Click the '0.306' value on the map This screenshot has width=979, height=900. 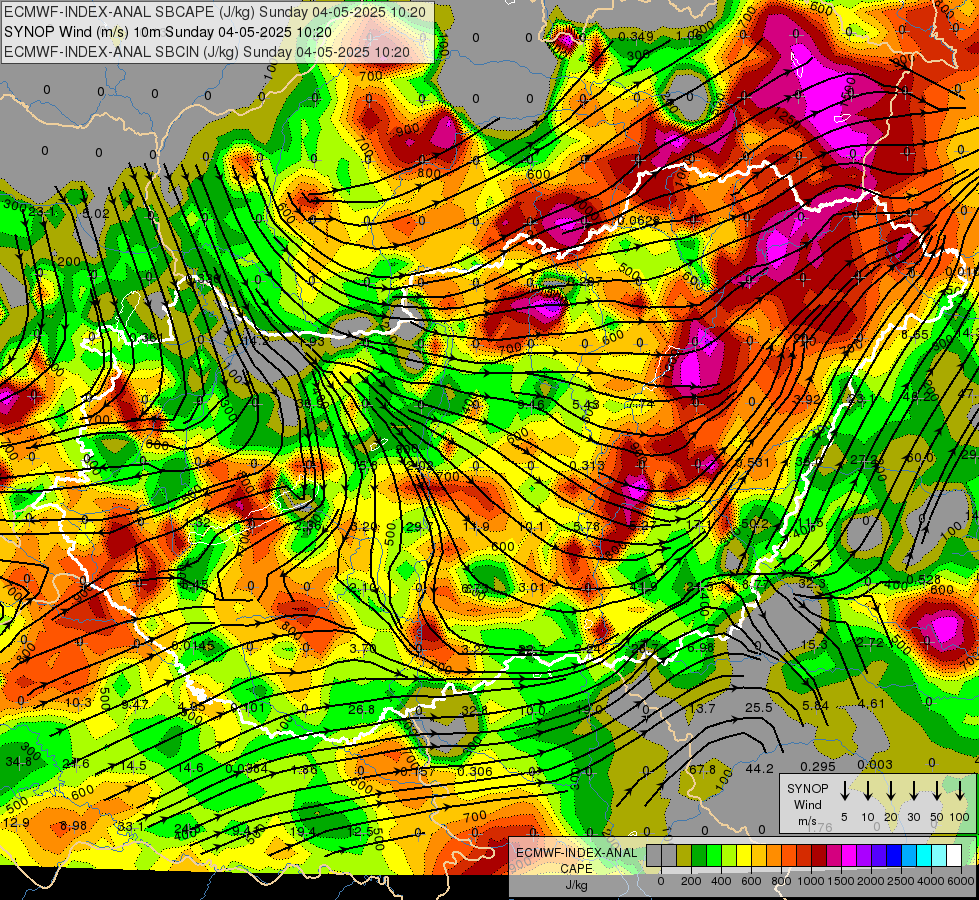(x=475, y=771)
